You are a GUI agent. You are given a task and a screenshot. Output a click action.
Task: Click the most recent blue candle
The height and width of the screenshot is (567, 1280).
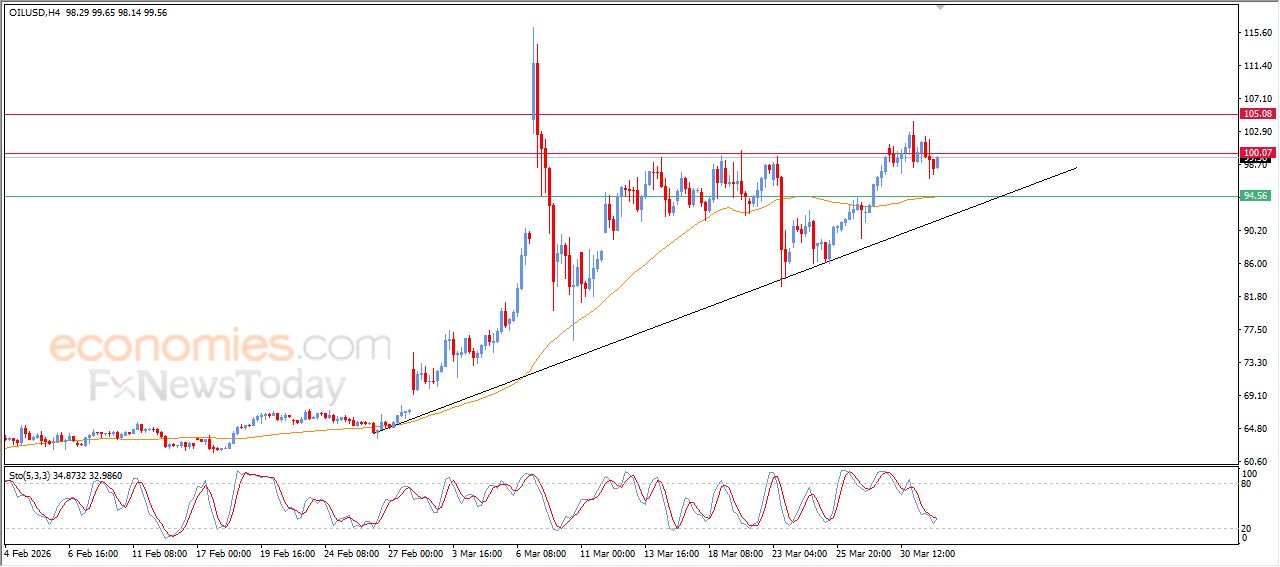pos(937,162)
